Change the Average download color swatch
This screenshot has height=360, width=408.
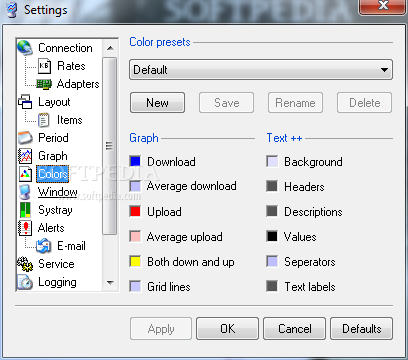[135, 186]
